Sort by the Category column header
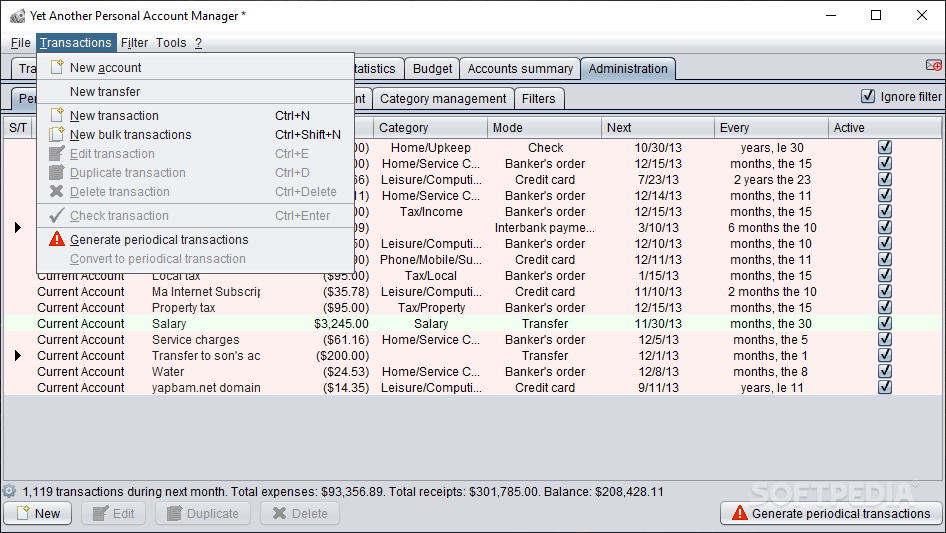 click(430, 127)
